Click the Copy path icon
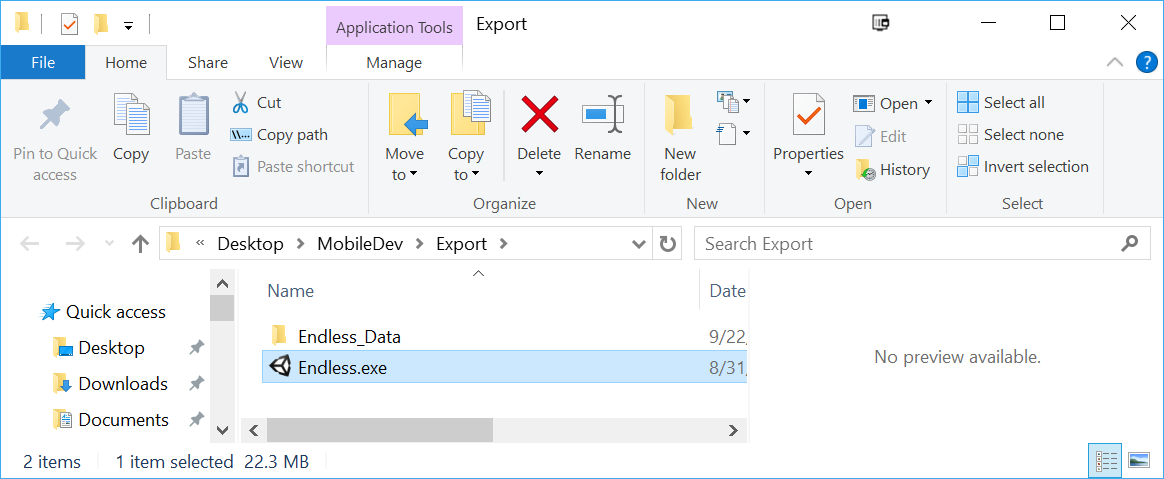 pyautogui.click(x=240, y=135)
